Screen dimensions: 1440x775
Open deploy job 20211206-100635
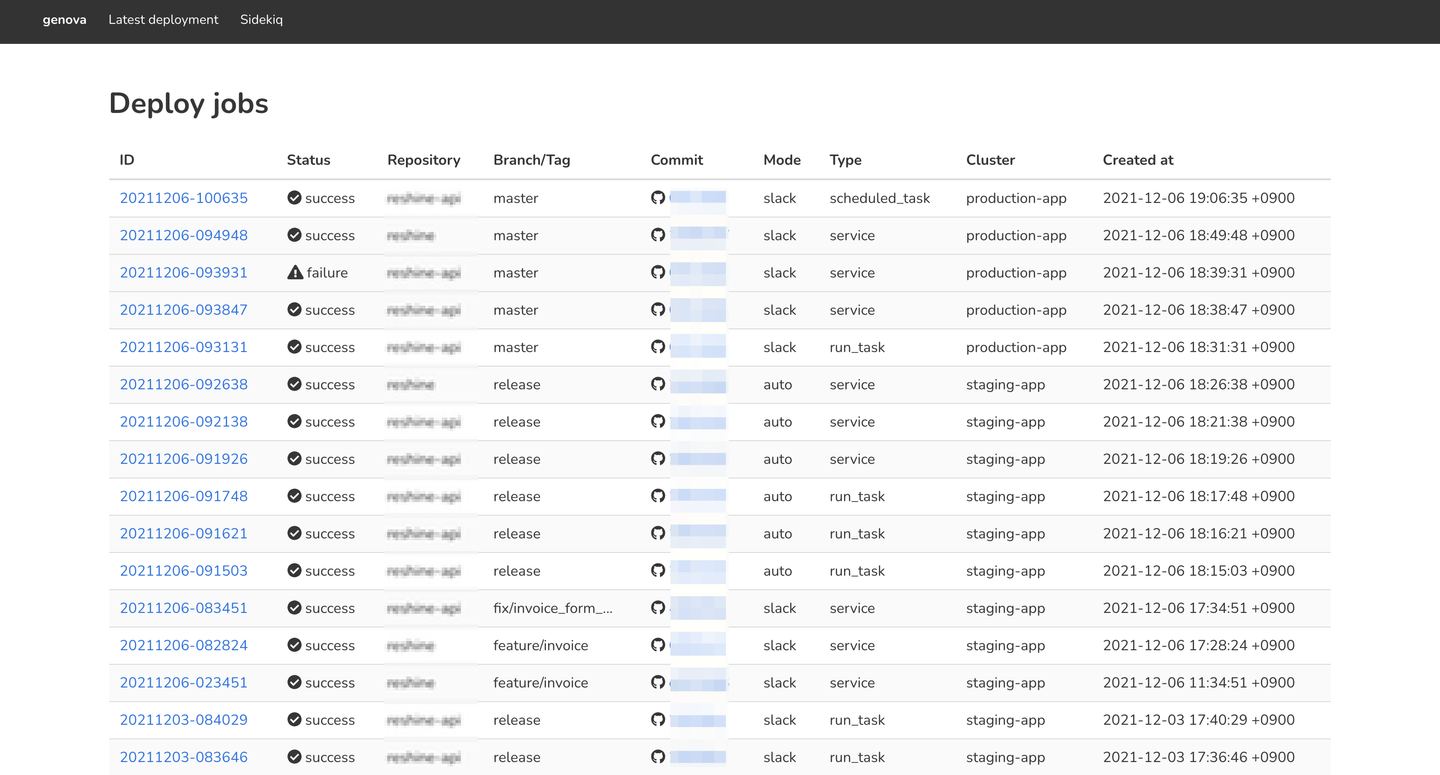pyautogui.click(x=184, y=198)
